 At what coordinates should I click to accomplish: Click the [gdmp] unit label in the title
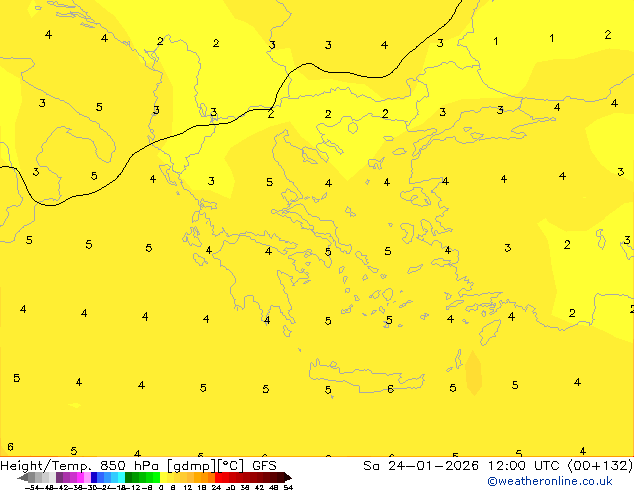[x=192, y=466]
